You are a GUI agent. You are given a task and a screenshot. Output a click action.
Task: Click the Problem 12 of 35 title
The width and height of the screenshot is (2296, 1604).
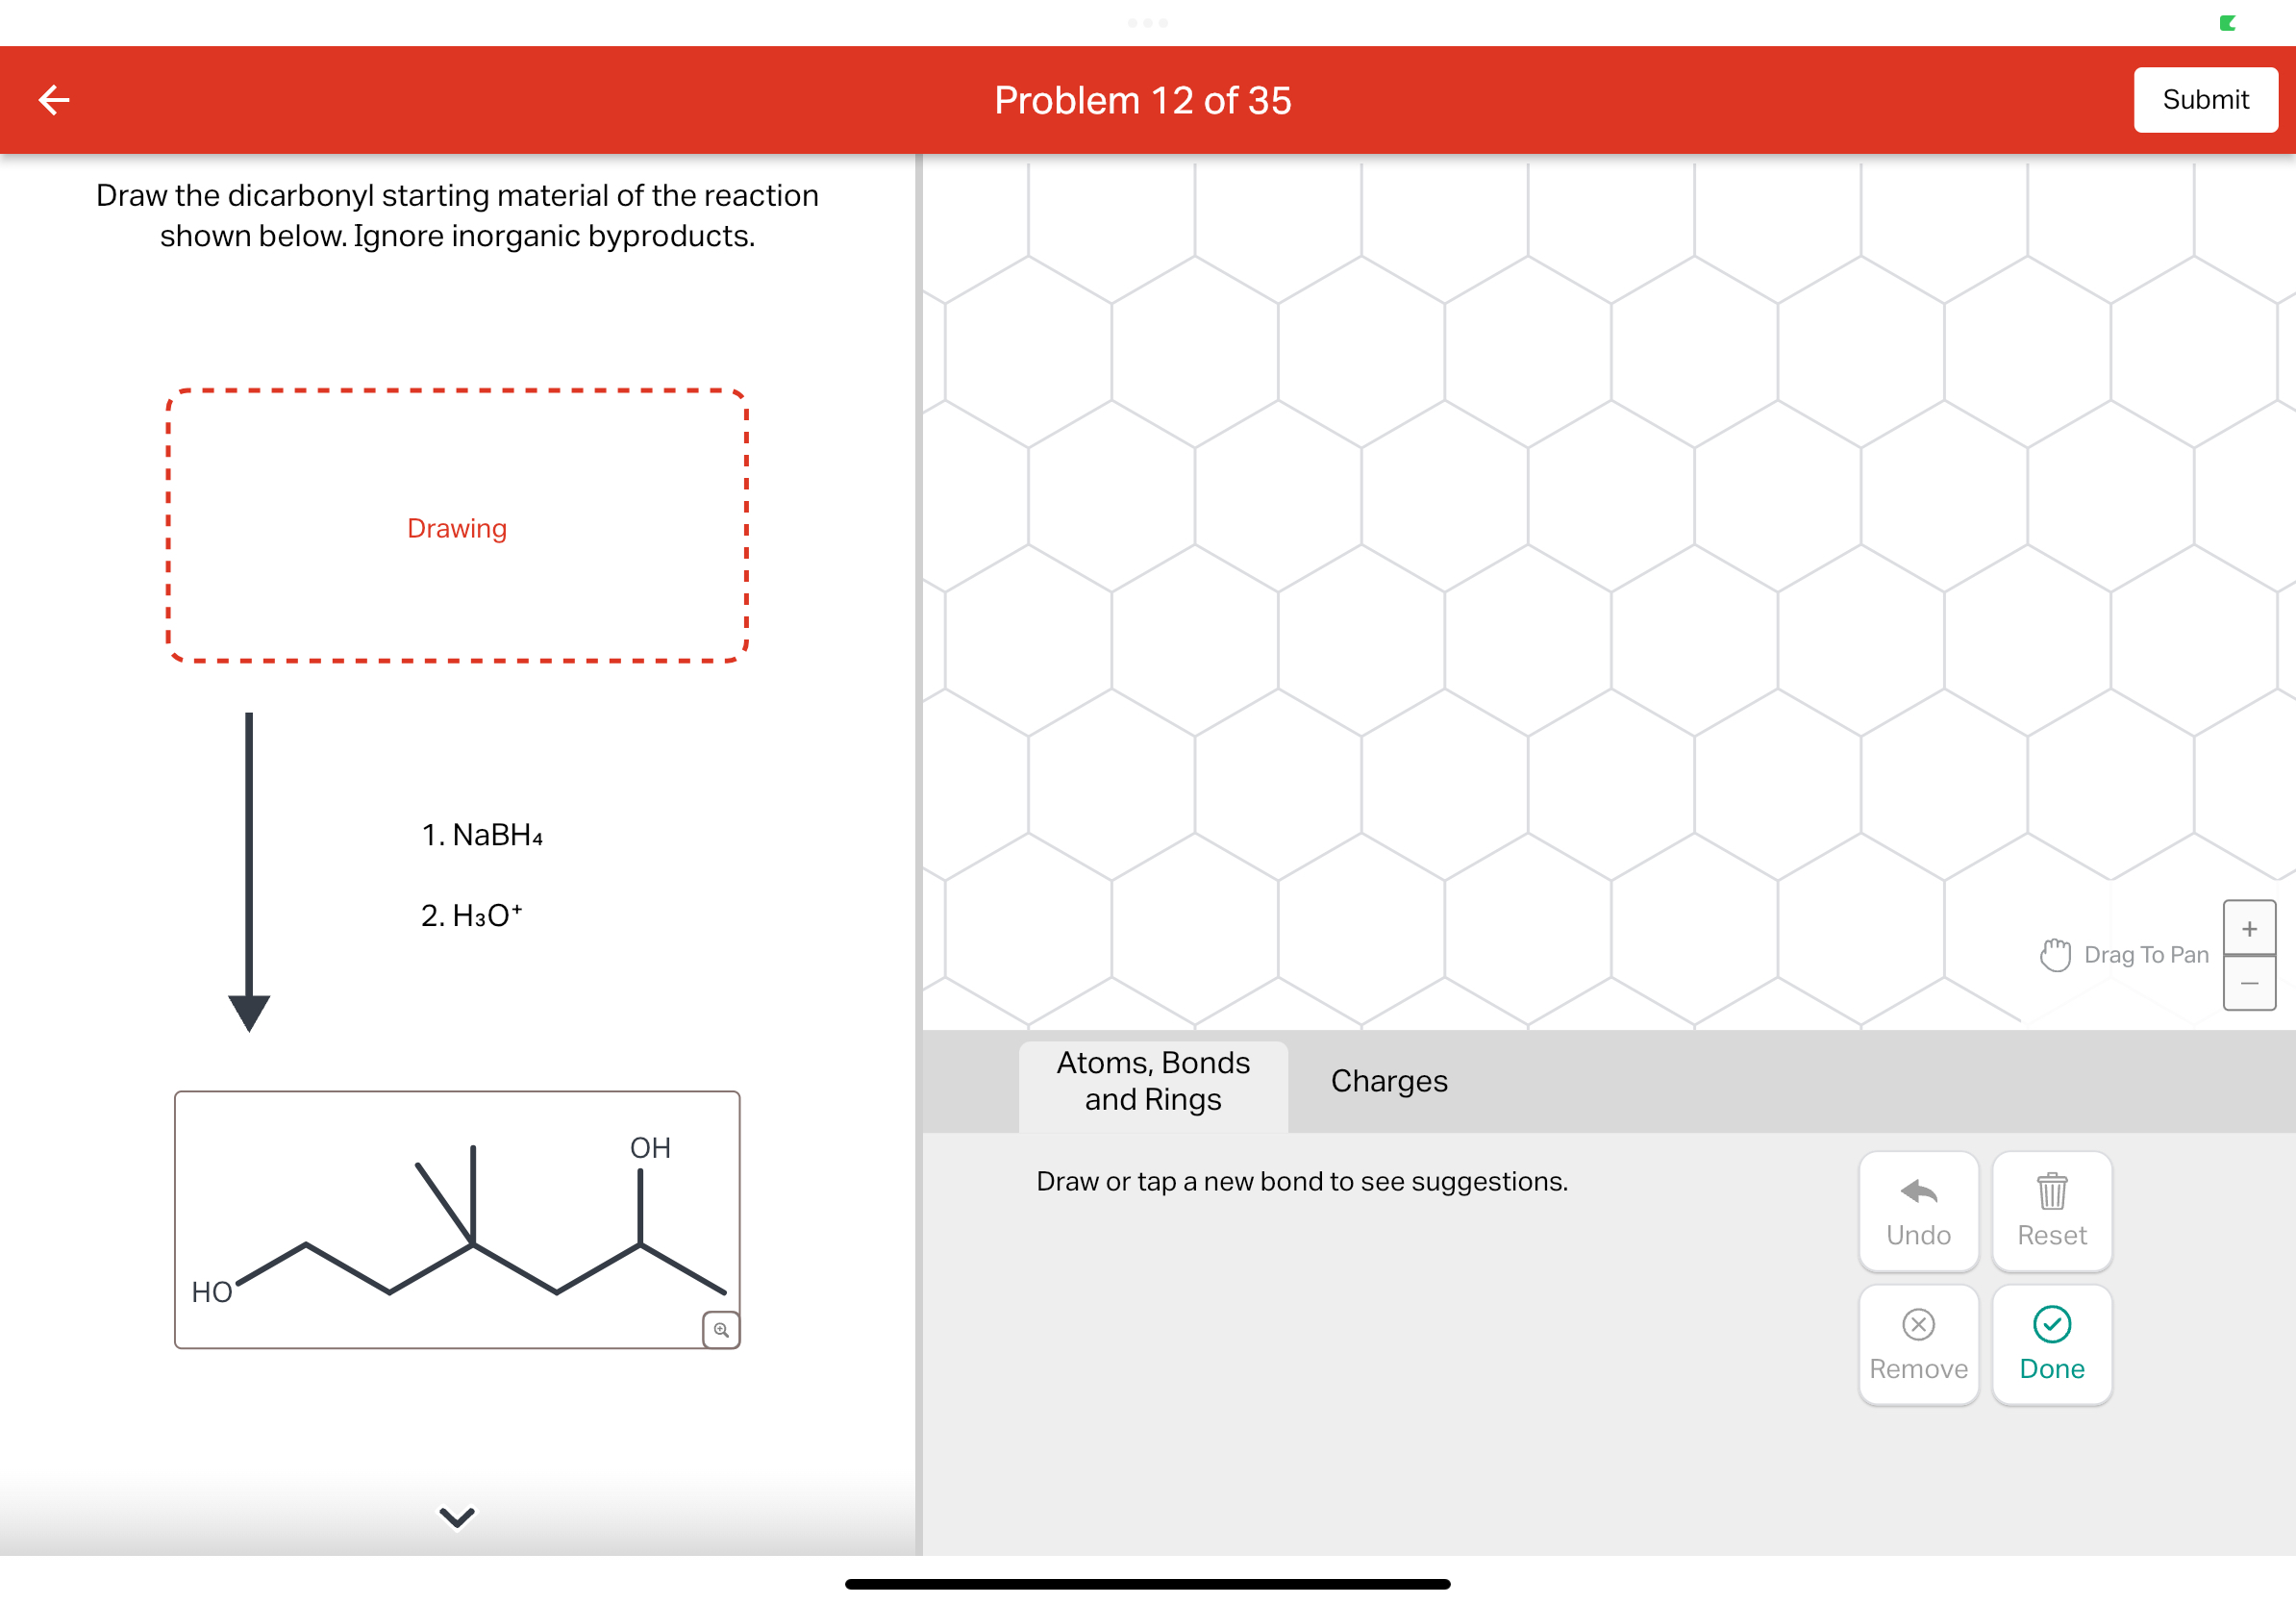1142,100
